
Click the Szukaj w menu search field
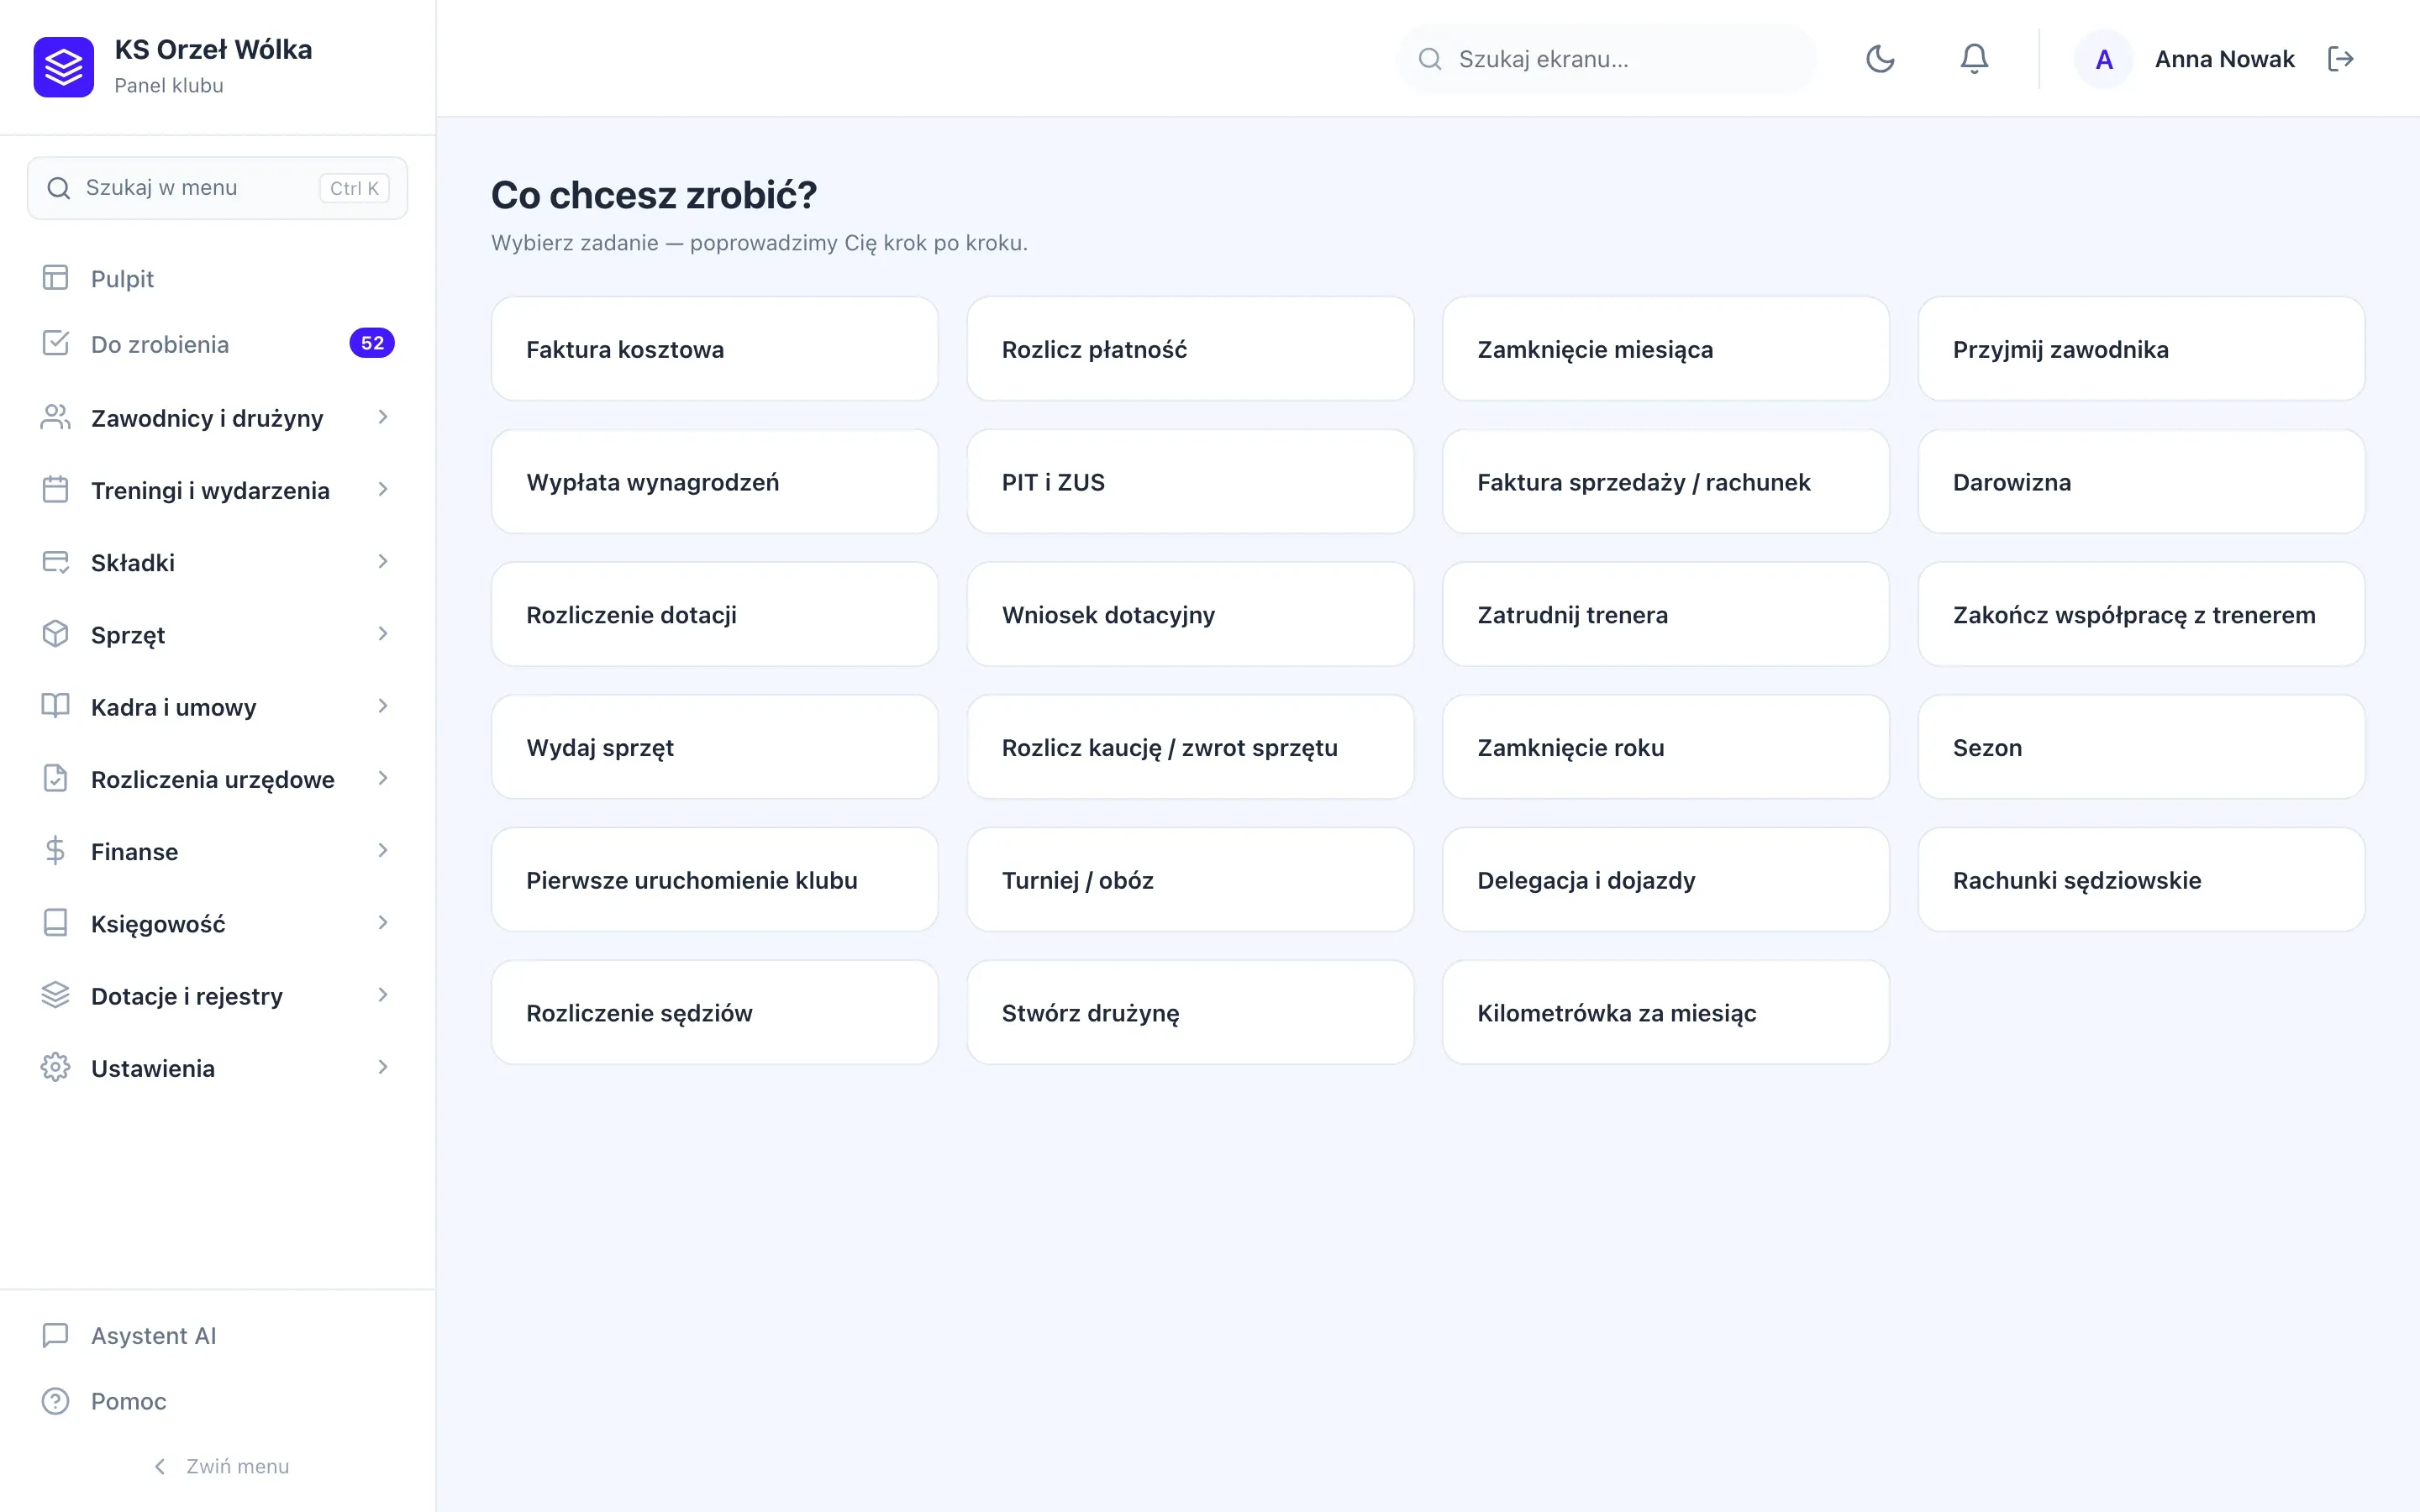(x=217, y=188)
